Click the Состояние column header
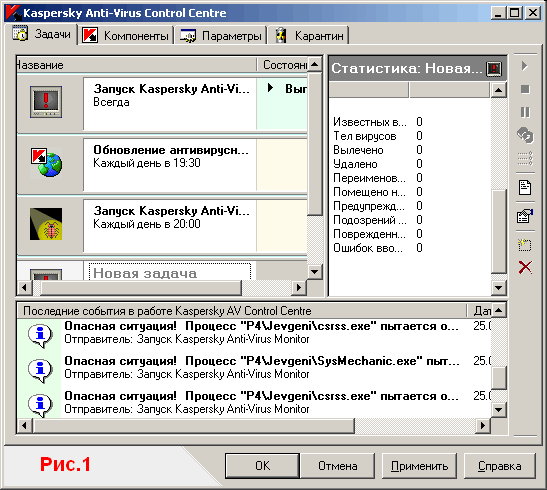This screenshot has width=547, height=490. [283, 65]
